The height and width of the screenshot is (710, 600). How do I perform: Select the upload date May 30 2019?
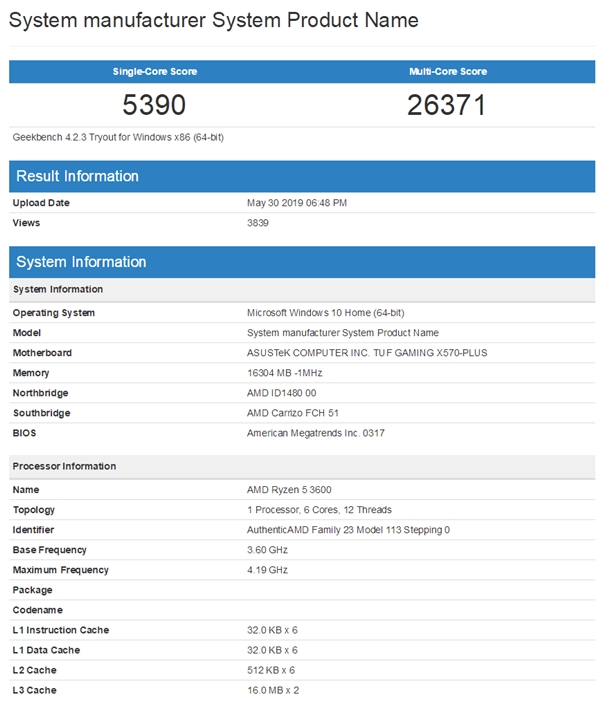pyautogui.click(x=297, y=203)
